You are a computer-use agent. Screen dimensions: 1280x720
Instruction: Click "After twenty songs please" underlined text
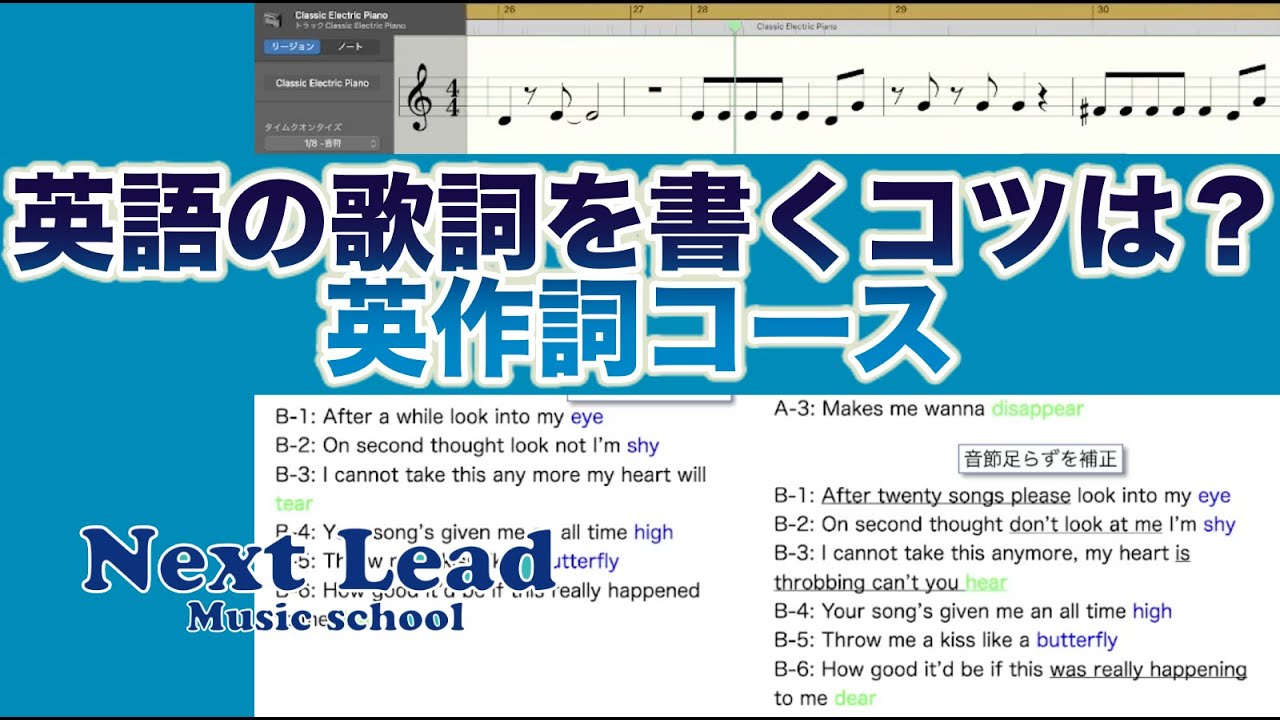point(946,496)
